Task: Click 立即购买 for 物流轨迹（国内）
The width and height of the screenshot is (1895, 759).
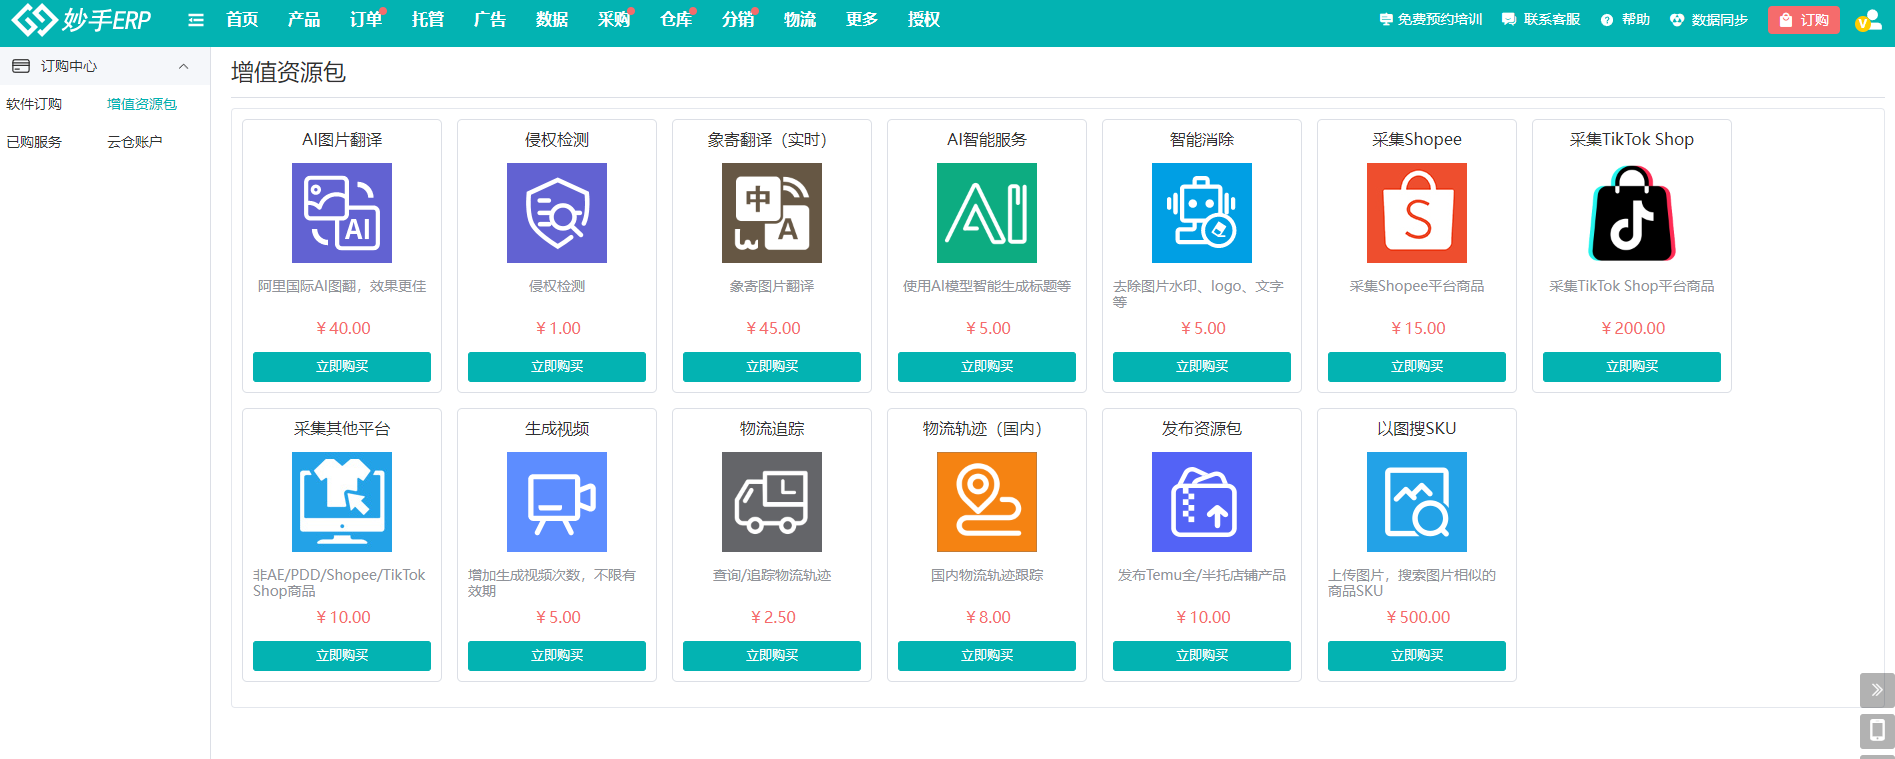Action: (987, 656)
